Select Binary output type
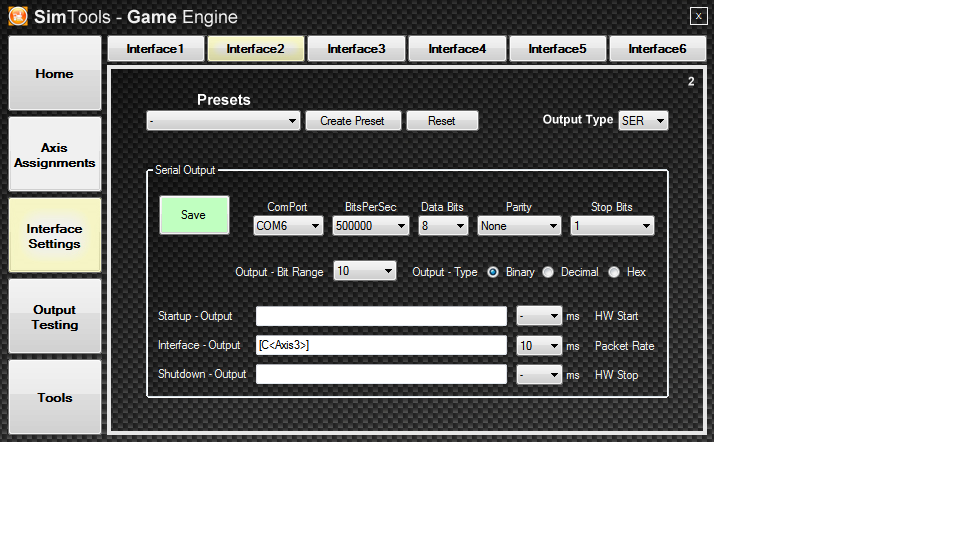 click(x=493, y=272)
